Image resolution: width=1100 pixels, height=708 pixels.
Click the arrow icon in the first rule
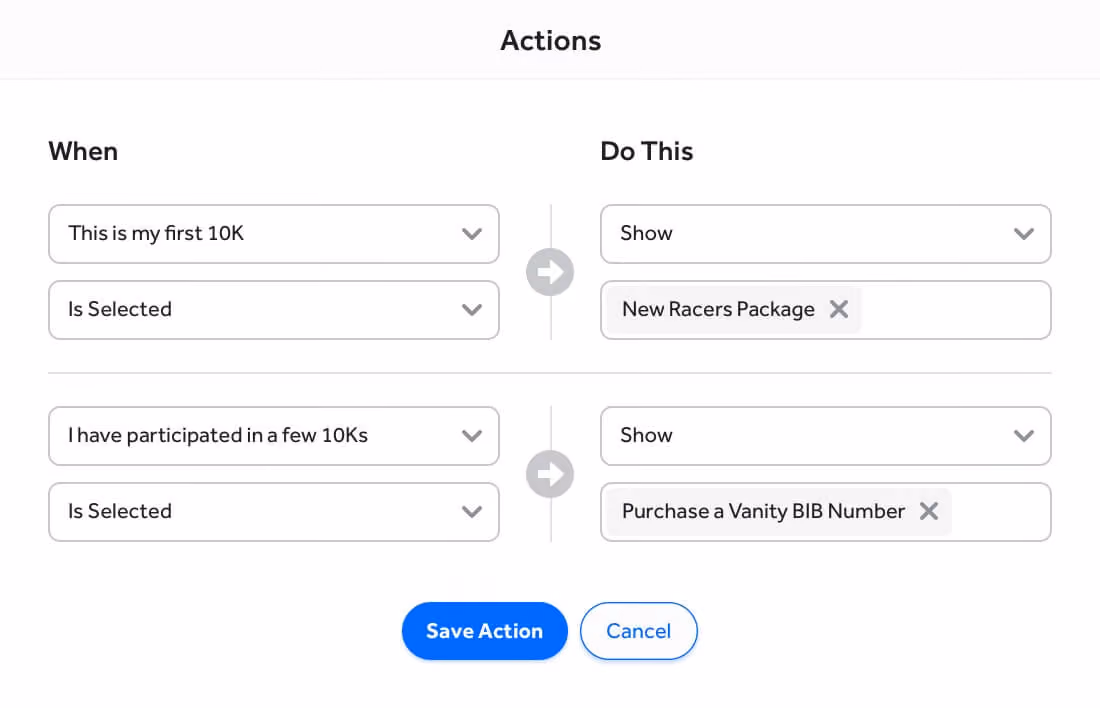(550, 272)
